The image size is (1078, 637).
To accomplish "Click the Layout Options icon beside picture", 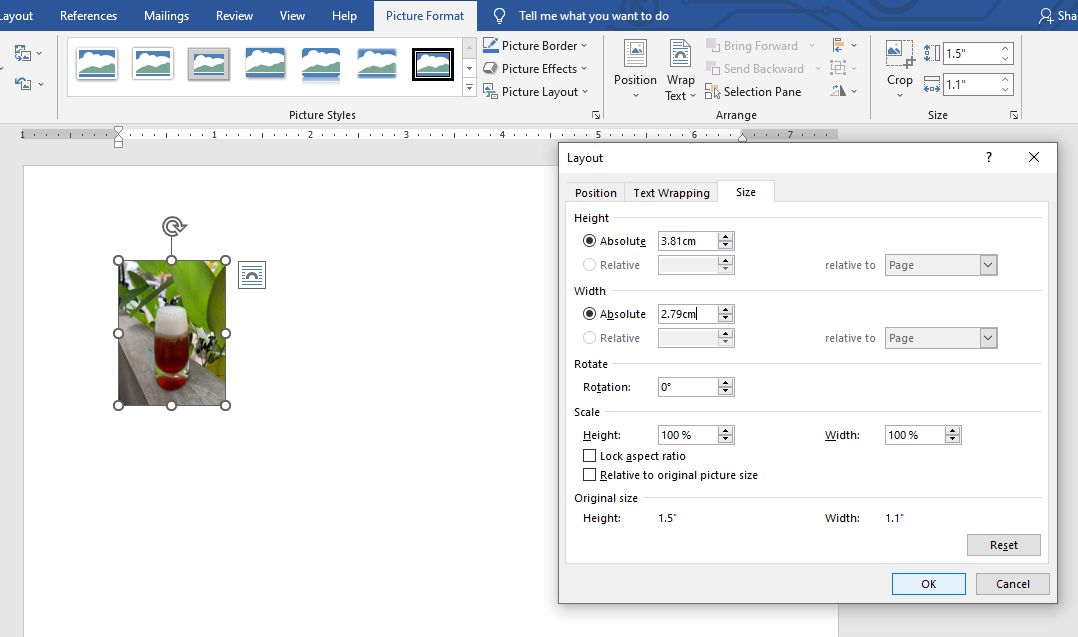I will pyautogui.click(x=252, y=276).
